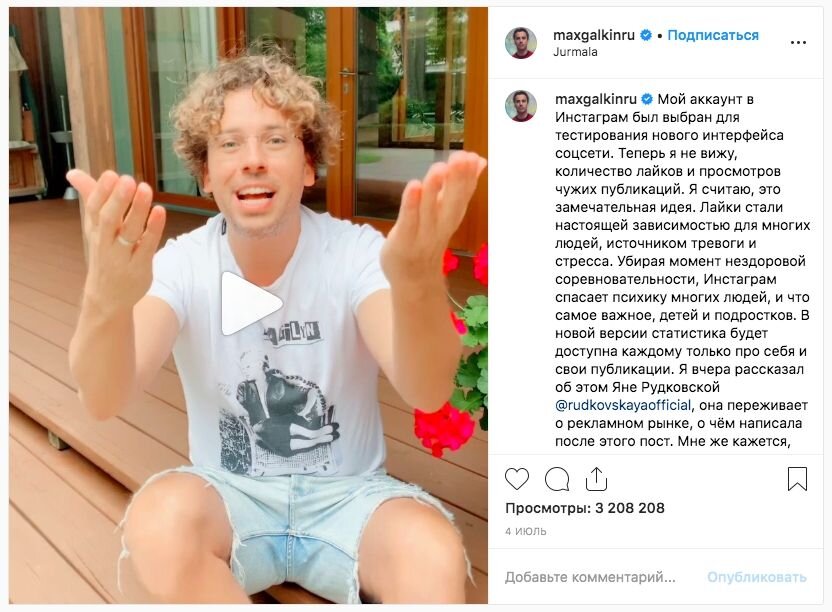Open the maxgalkinru username in caption

click(595, 99)
